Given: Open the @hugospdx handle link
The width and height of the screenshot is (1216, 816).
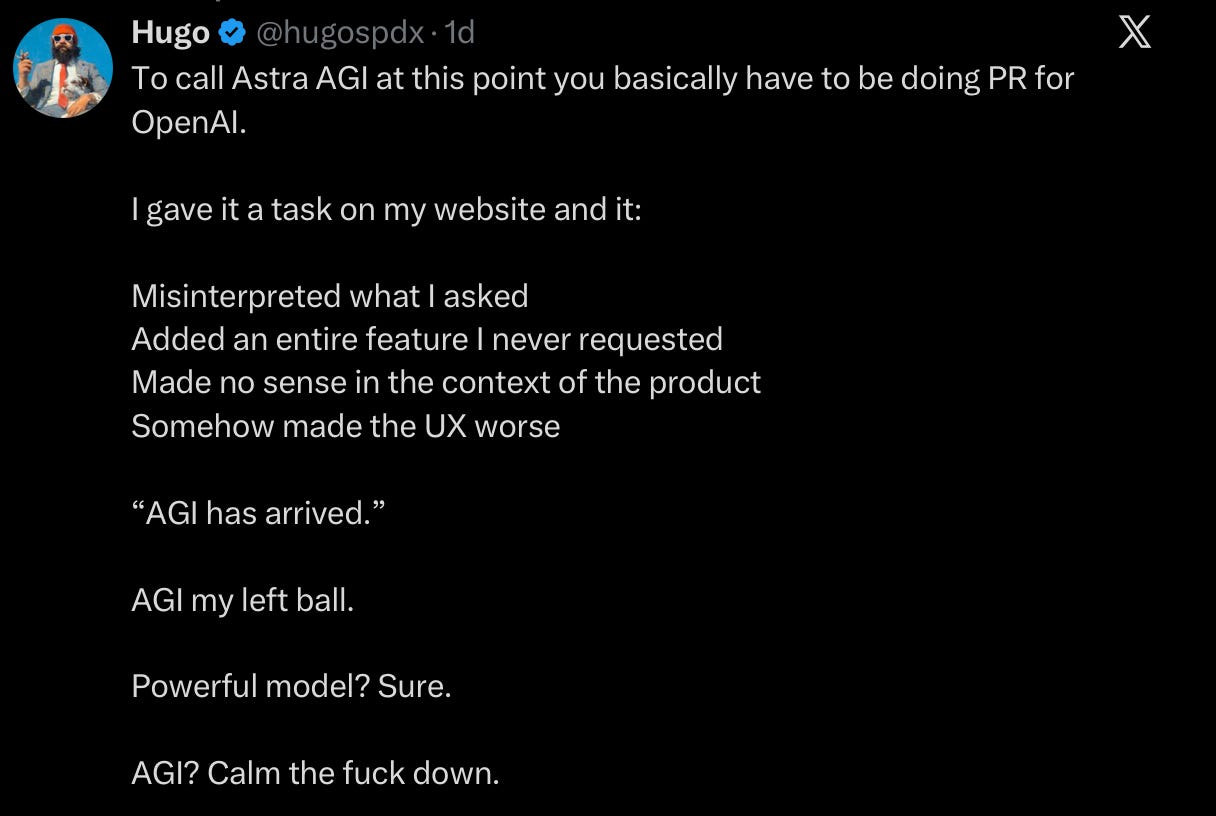Looking at the screenshot, I should tap(340, 34).
